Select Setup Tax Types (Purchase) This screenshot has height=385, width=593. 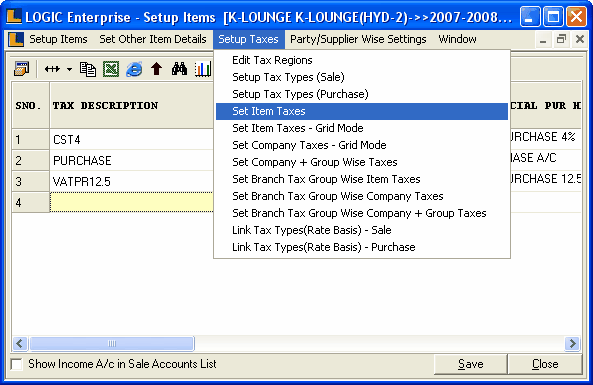click(x=362, y=94)
